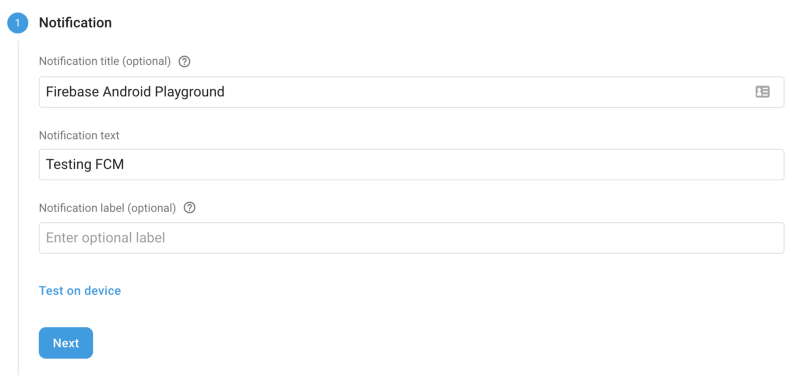Click the "Notification text" label
This screenshot has width=800, height=375.
coord(79,135)
